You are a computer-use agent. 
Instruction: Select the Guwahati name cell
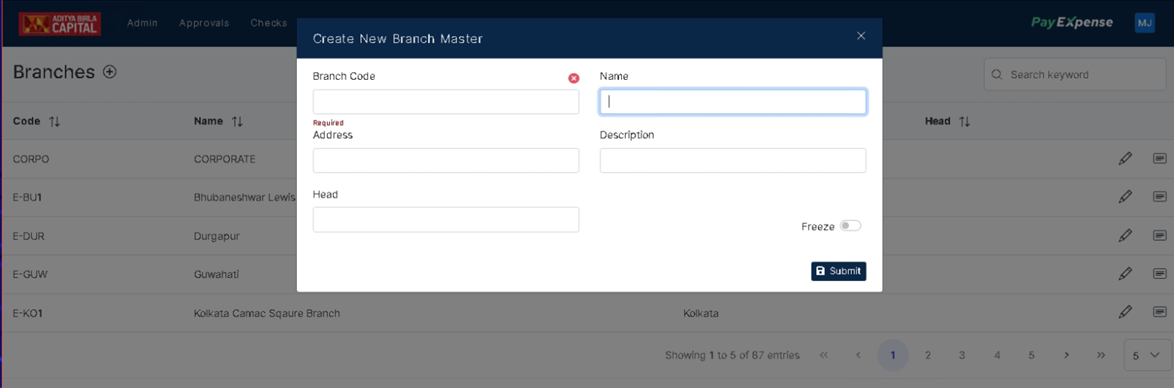pos(216,274)
